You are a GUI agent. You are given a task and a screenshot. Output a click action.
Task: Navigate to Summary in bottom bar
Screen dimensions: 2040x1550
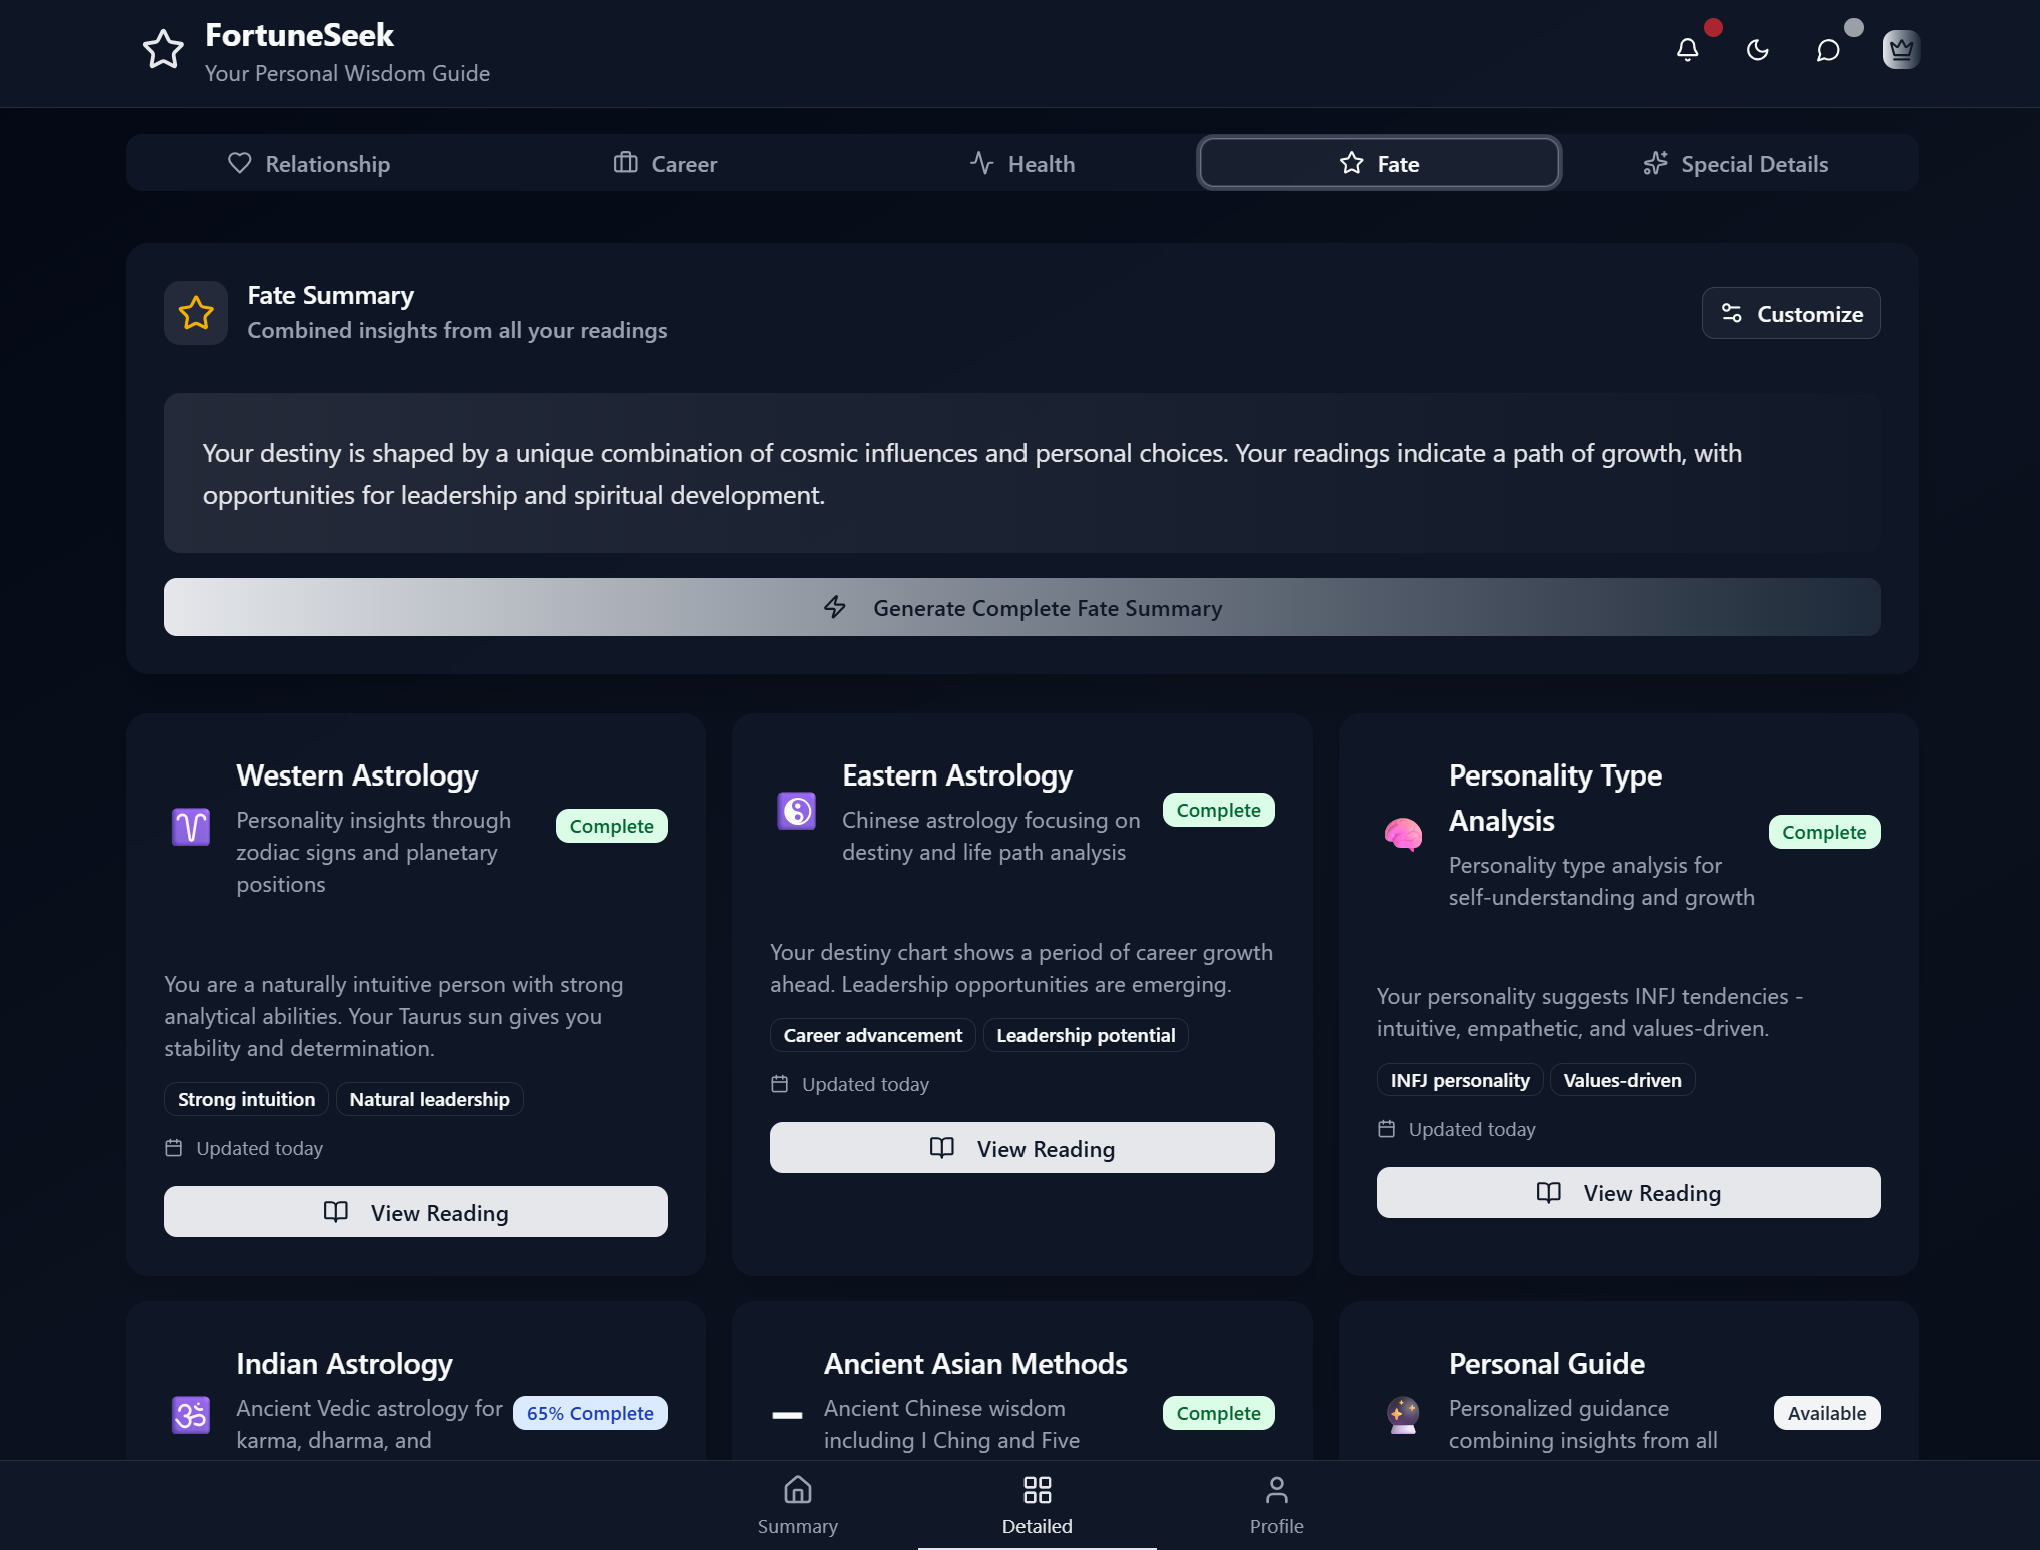[x=797, y=1503]
